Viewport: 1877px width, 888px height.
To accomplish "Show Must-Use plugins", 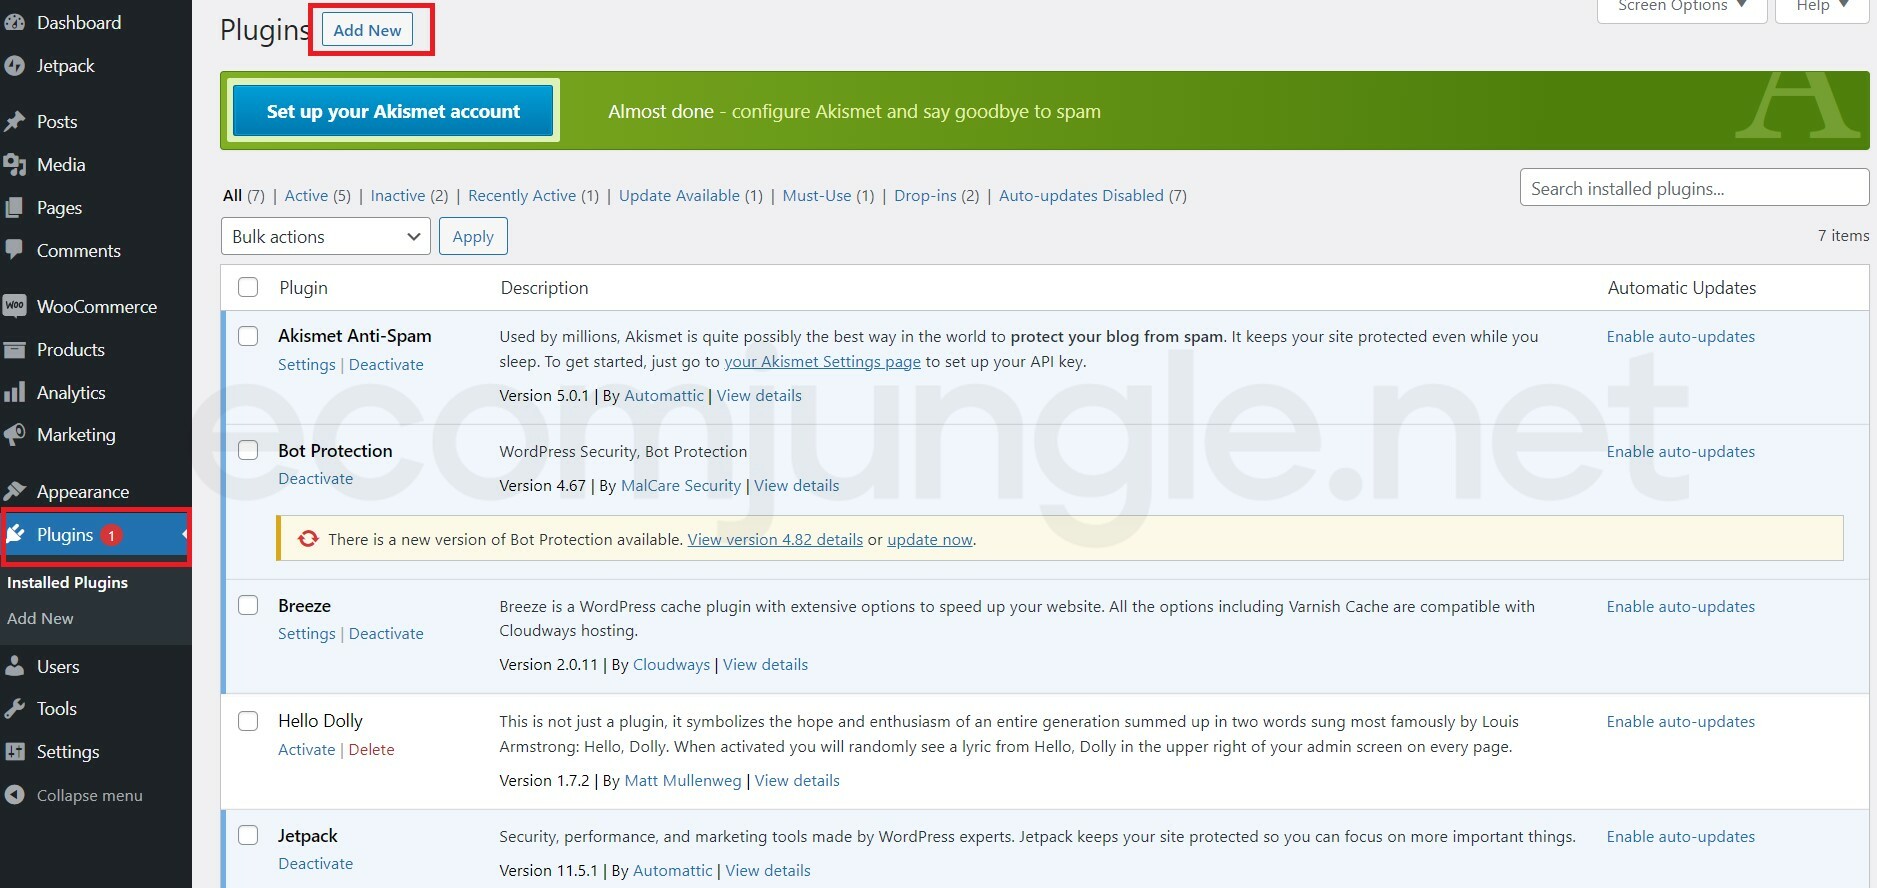I will tap(817, 196).
